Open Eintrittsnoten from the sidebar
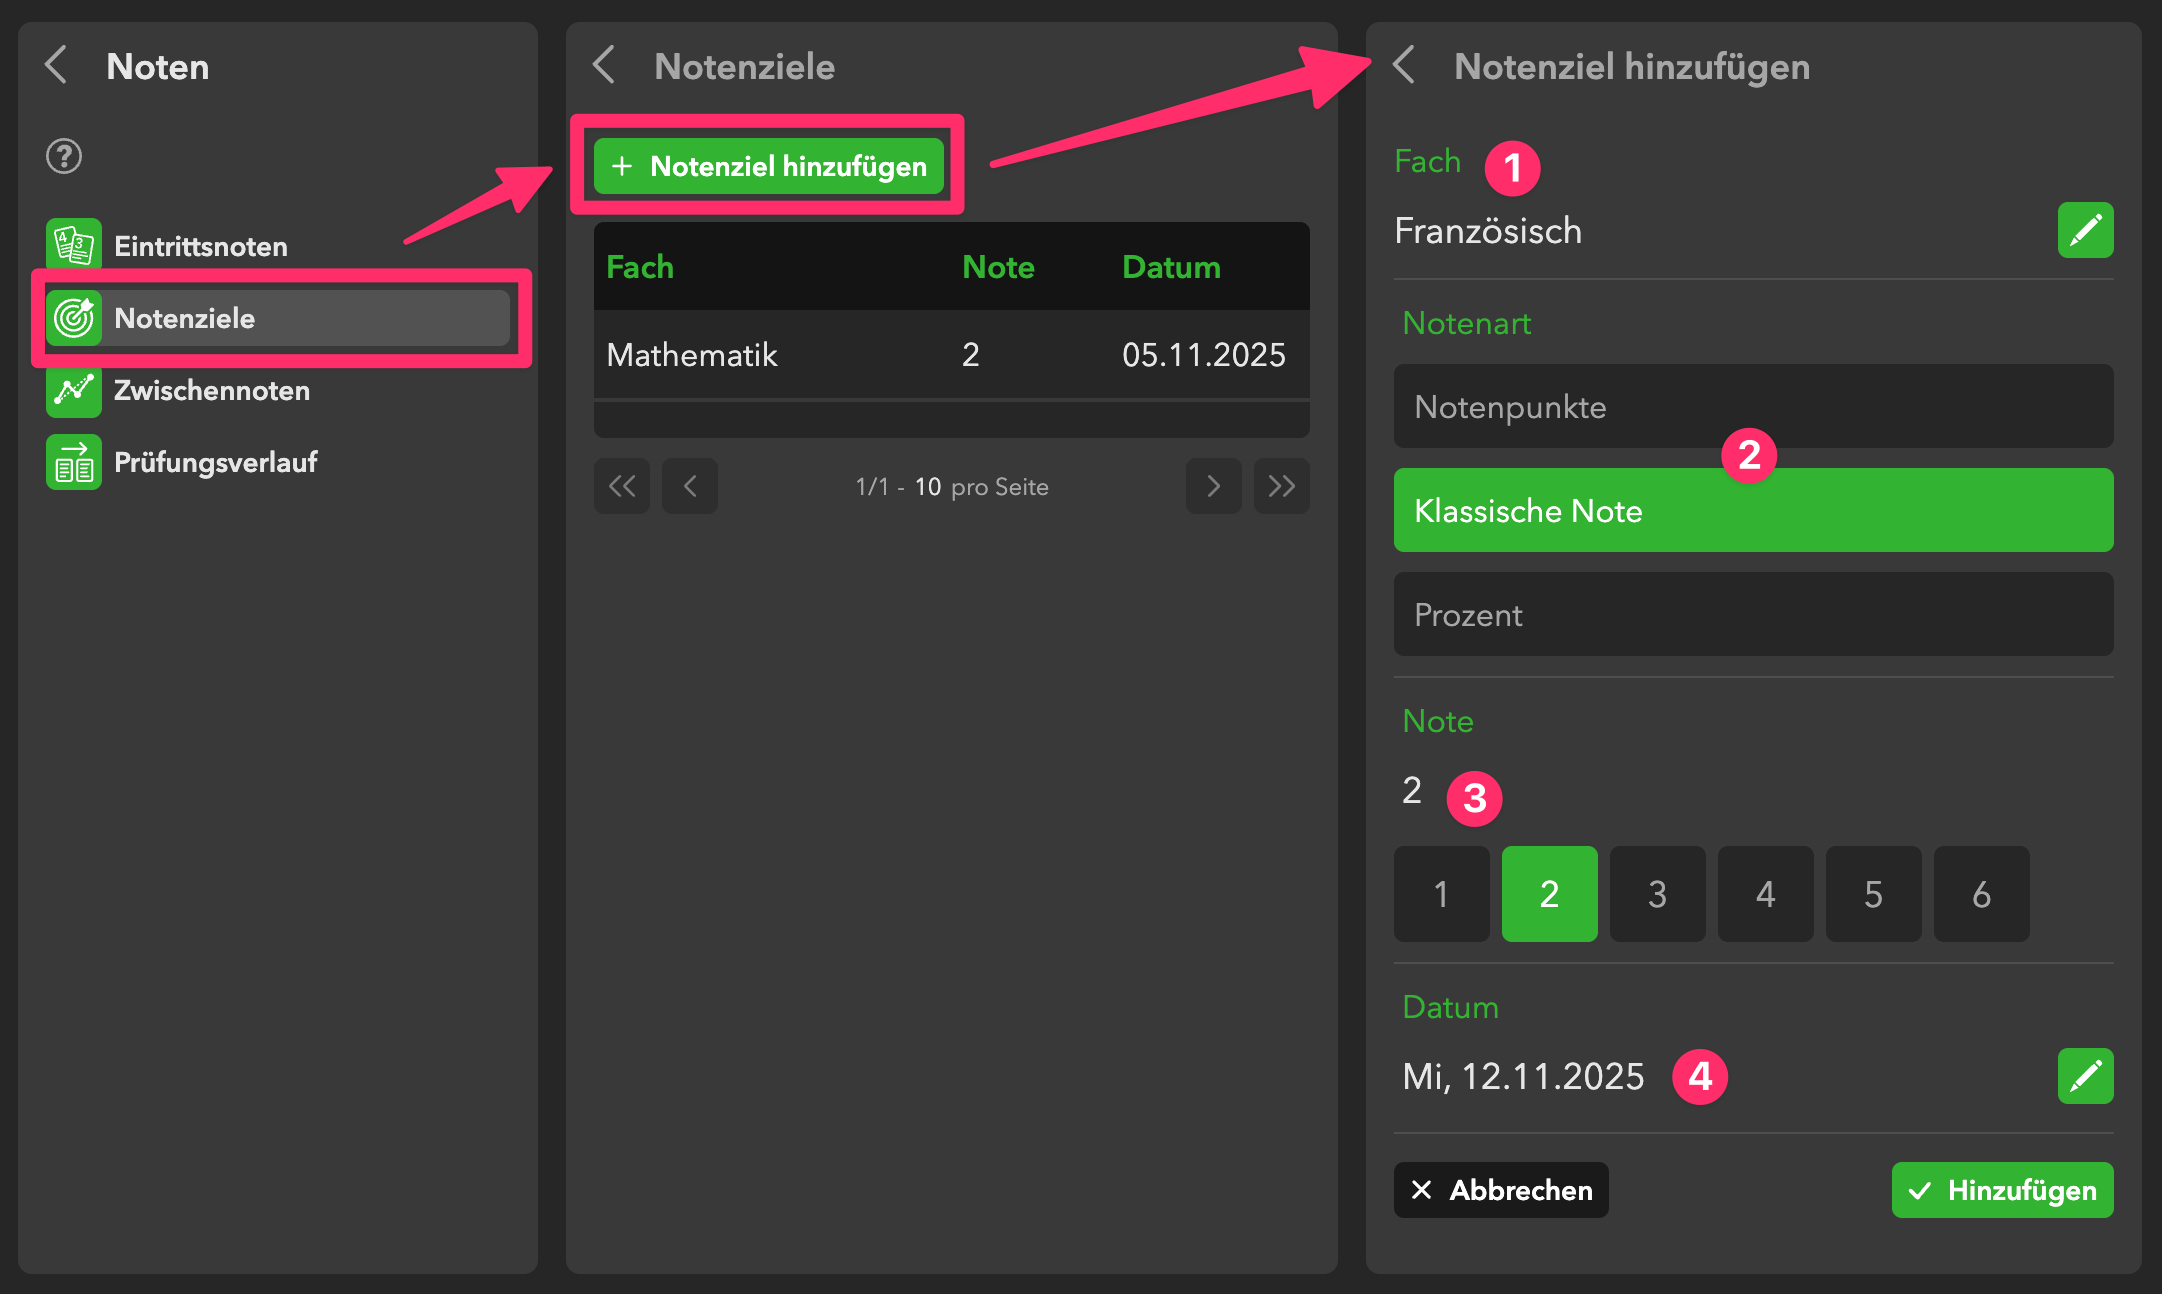 200,246
